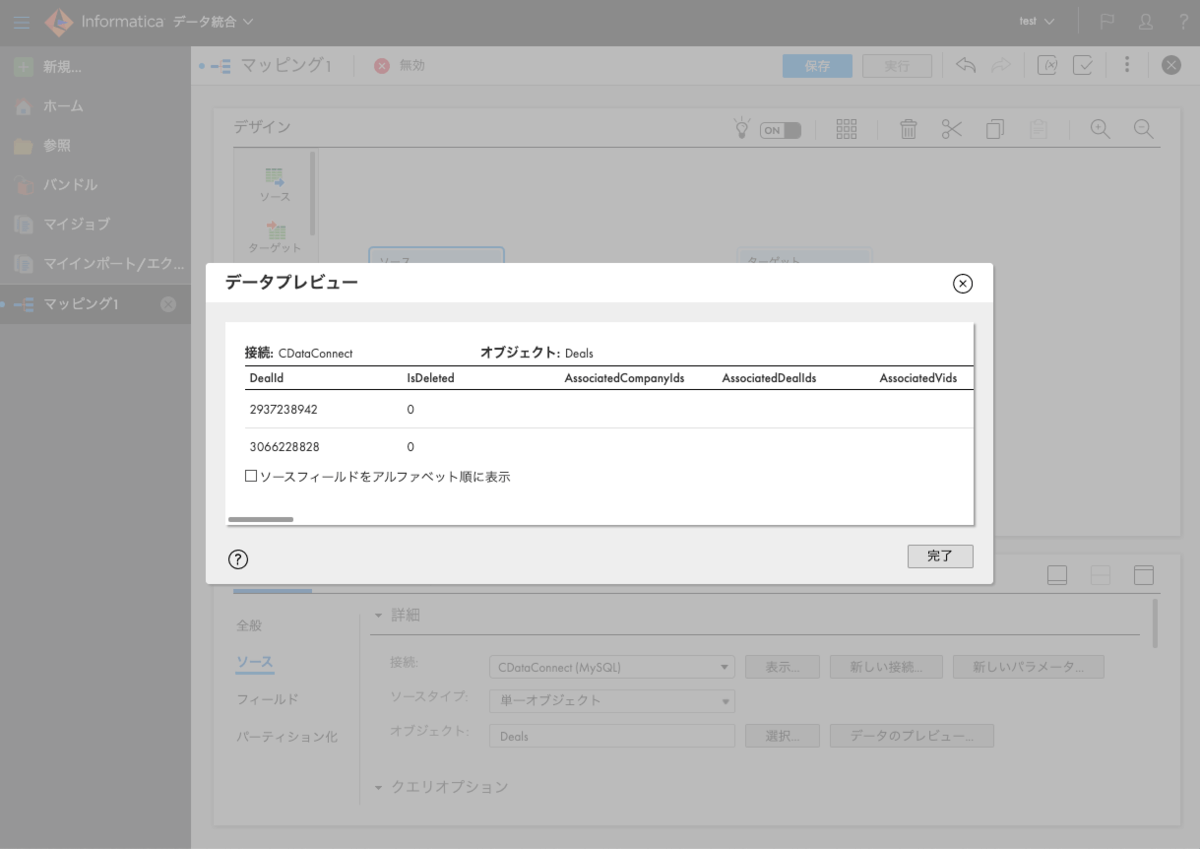The height and width of the screenshot is (849, 1200).
Task: Click the 選択... button
Action: 782,736
